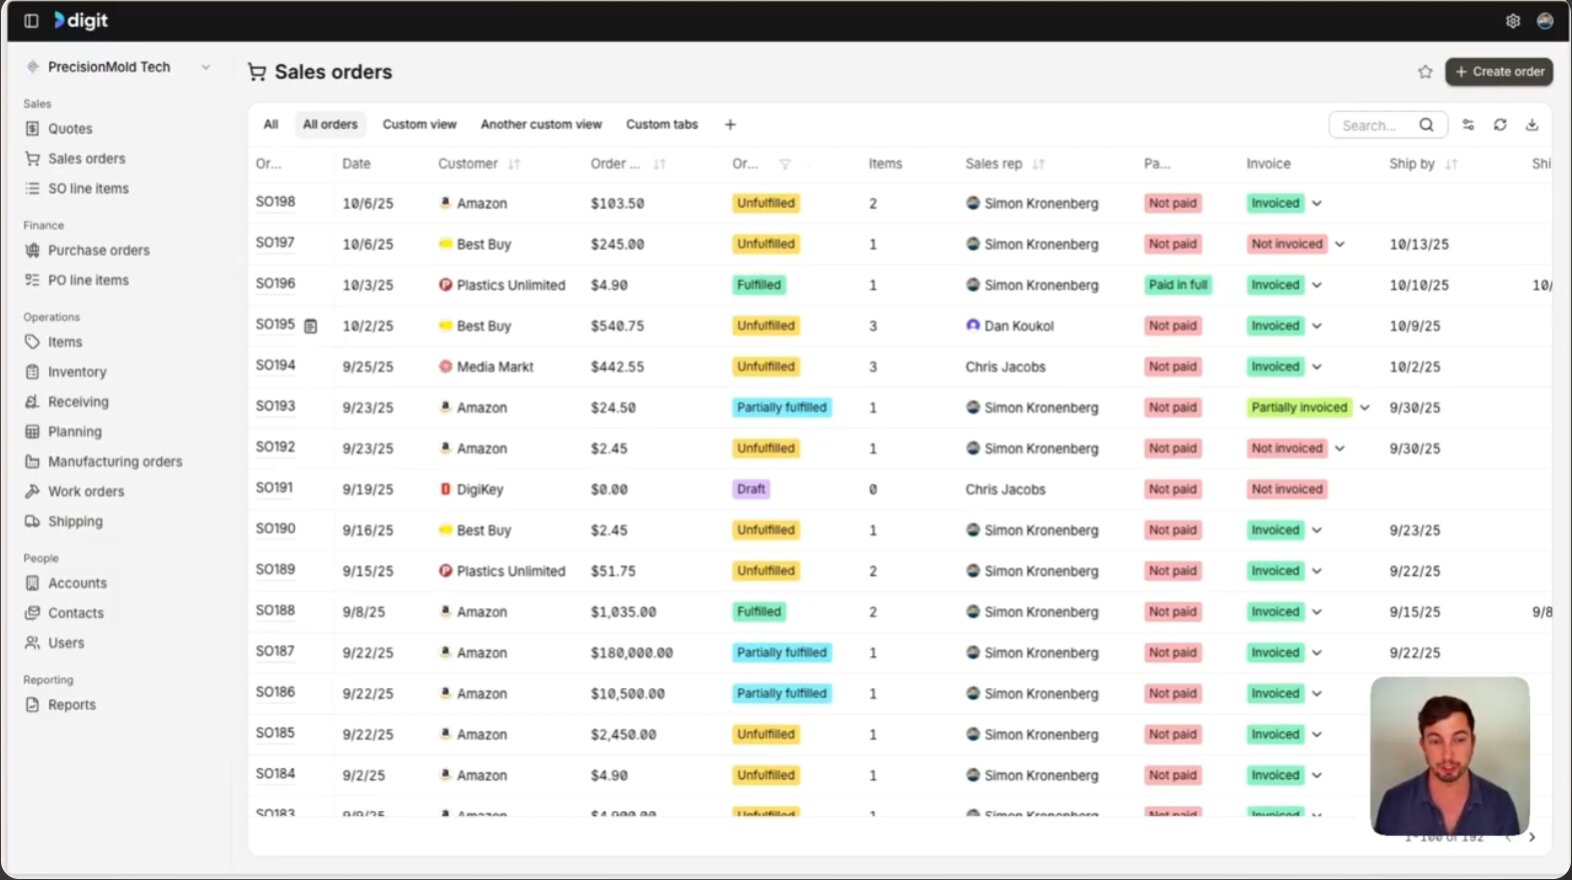Add a new custom view tab
Screen dimensions: 1572x880
(730, 125)
